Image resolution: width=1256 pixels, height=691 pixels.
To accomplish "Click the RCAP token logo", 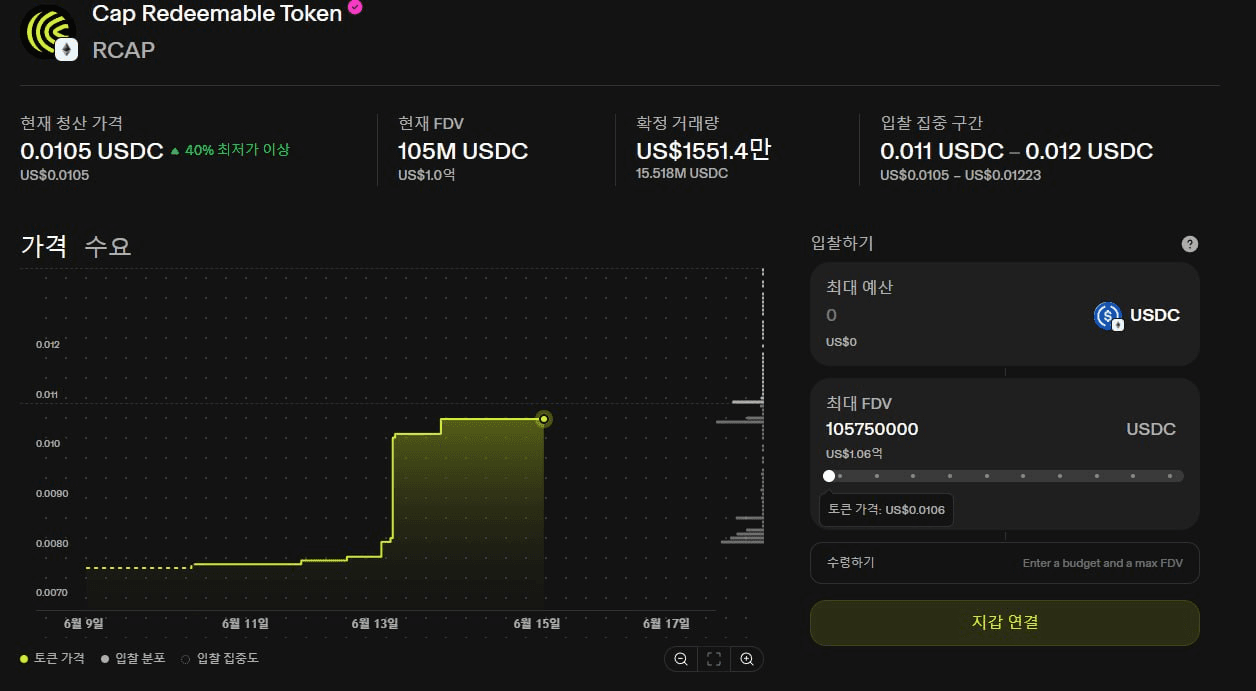I will 48,32.
